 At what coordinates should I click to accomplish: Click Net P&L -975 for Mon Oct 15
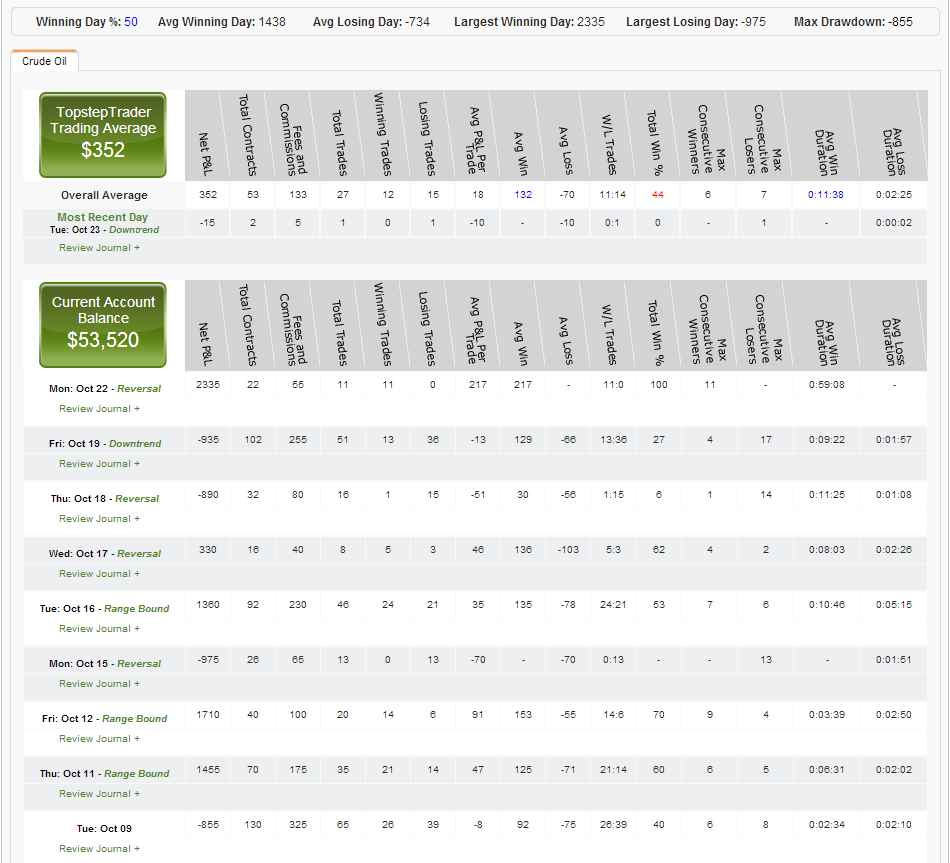coord(208,660)
